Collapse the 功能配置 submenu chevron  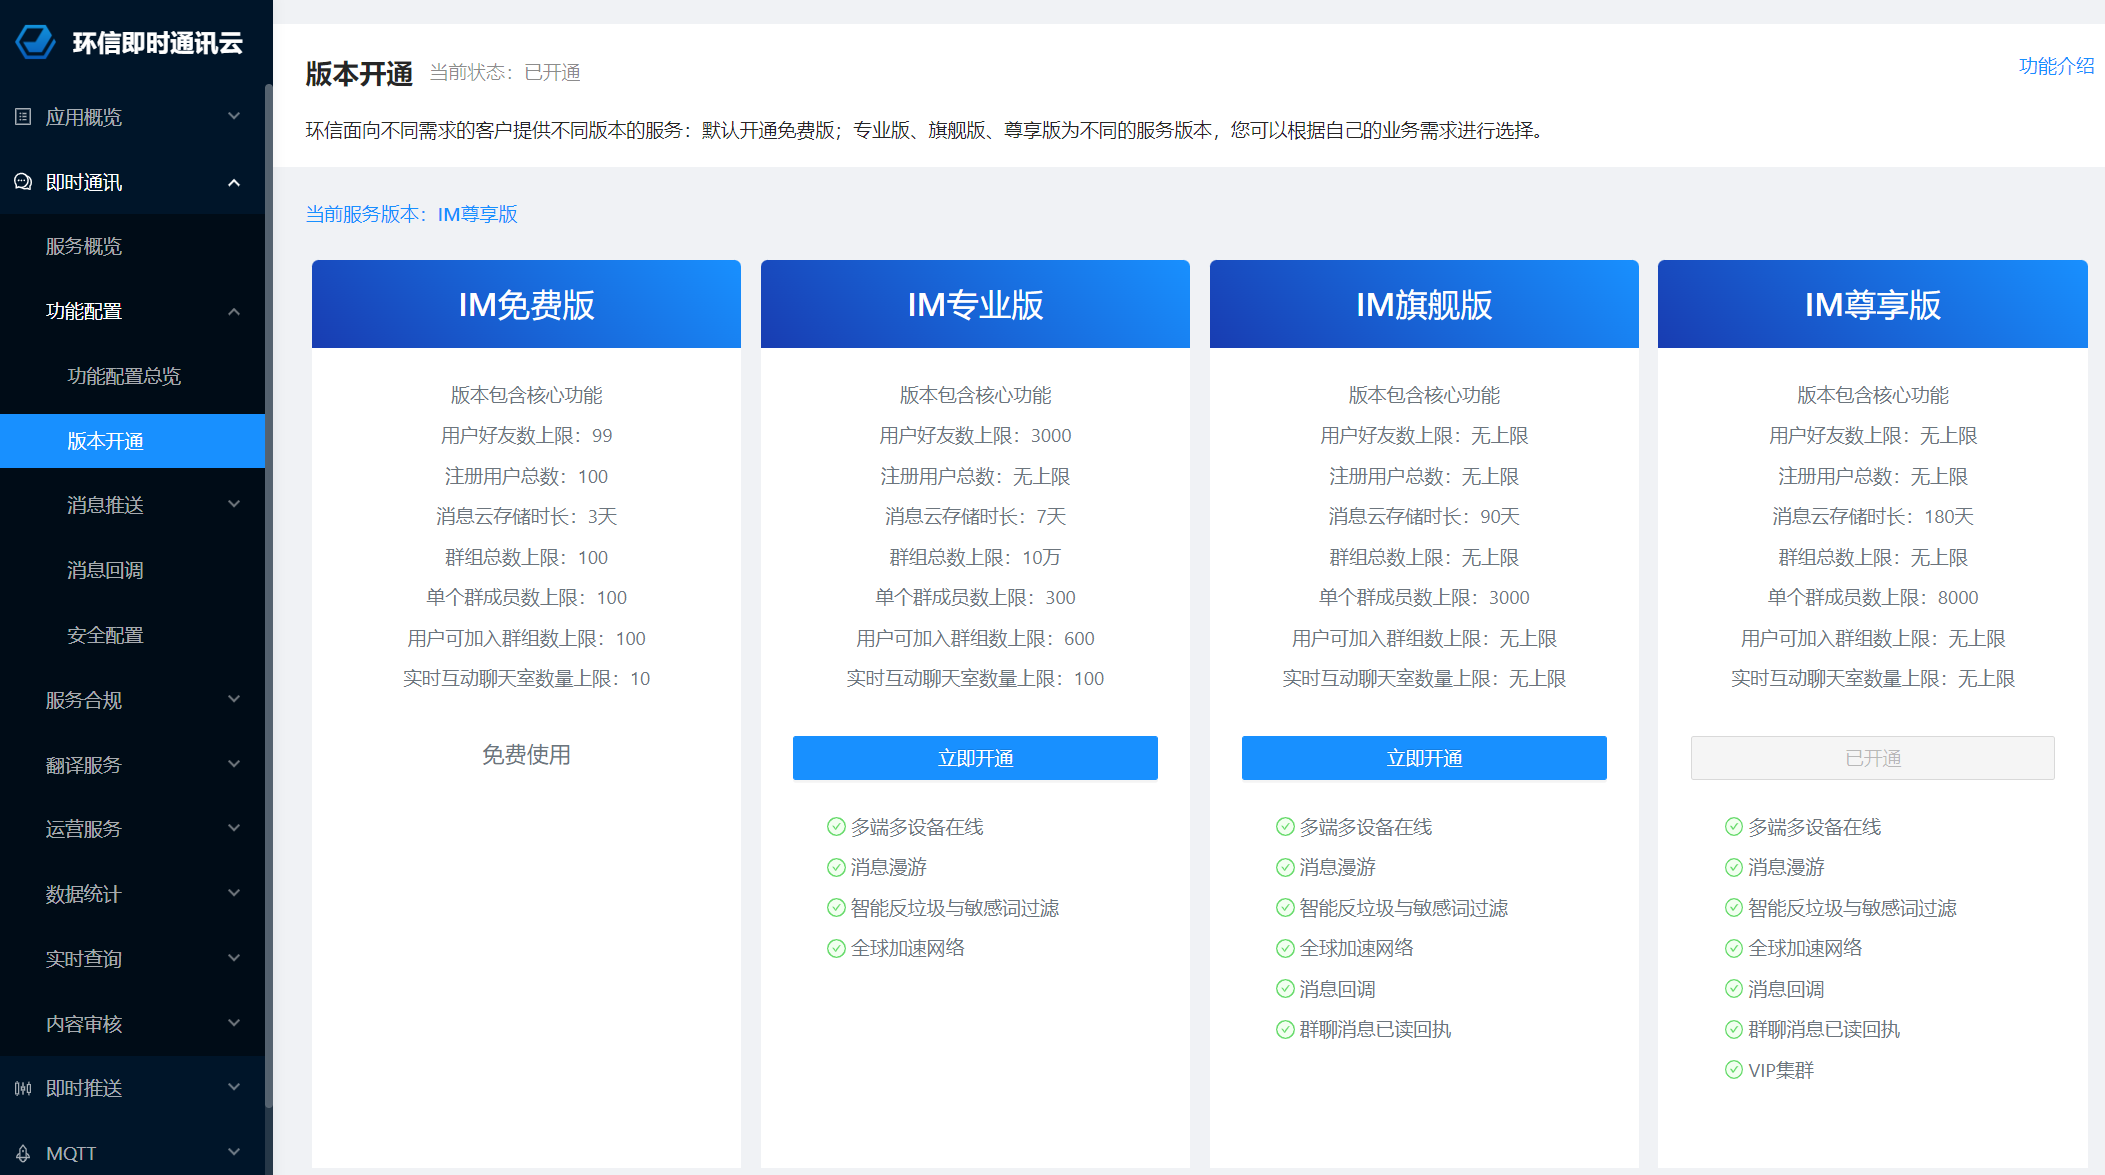(234, 311)
